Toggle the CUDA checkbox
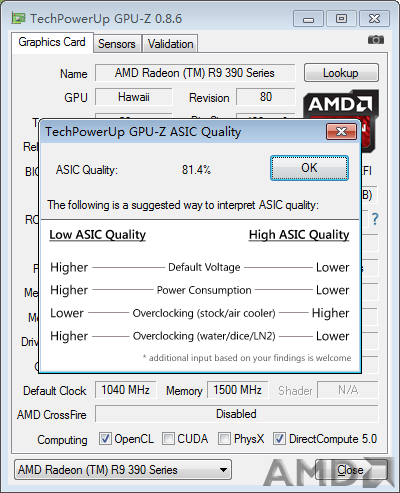400x493 pixels. (168, 439)
